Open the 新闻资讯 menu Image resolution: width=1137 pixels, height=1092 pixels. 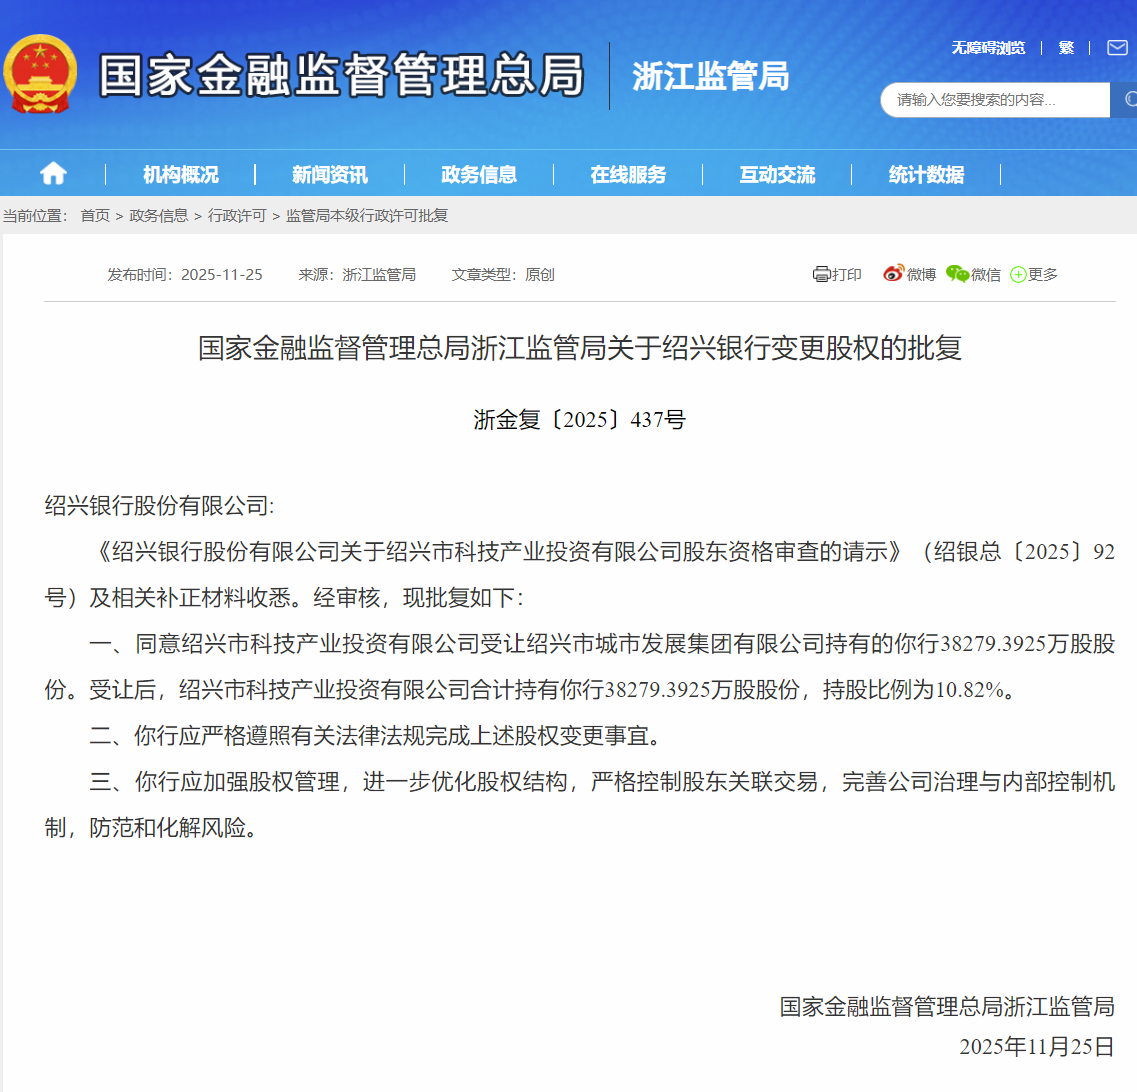[329, 175]
